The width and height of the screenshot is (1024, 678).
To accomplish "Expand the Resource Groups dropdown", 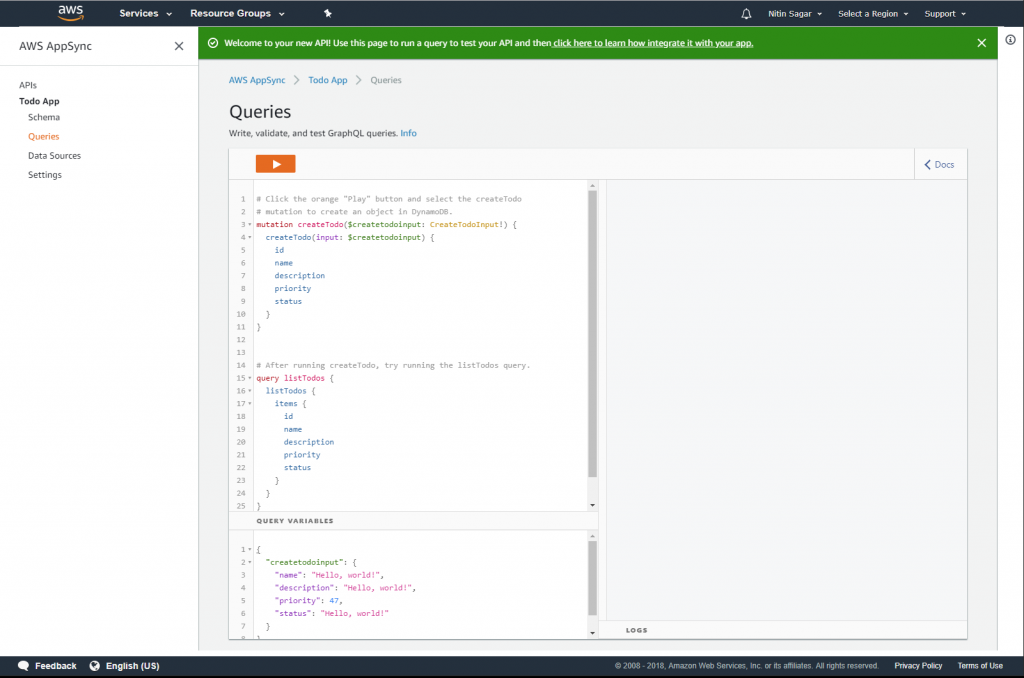I will (x=237, y=14).
